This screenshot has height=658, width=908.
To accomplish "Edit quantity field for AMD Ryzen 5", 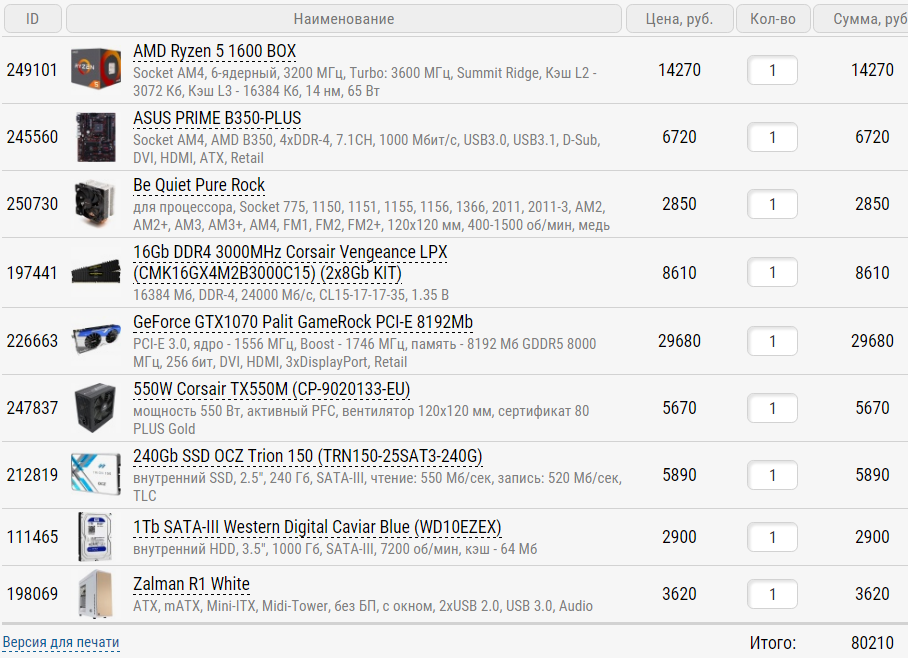I will [x=772, y=71].
